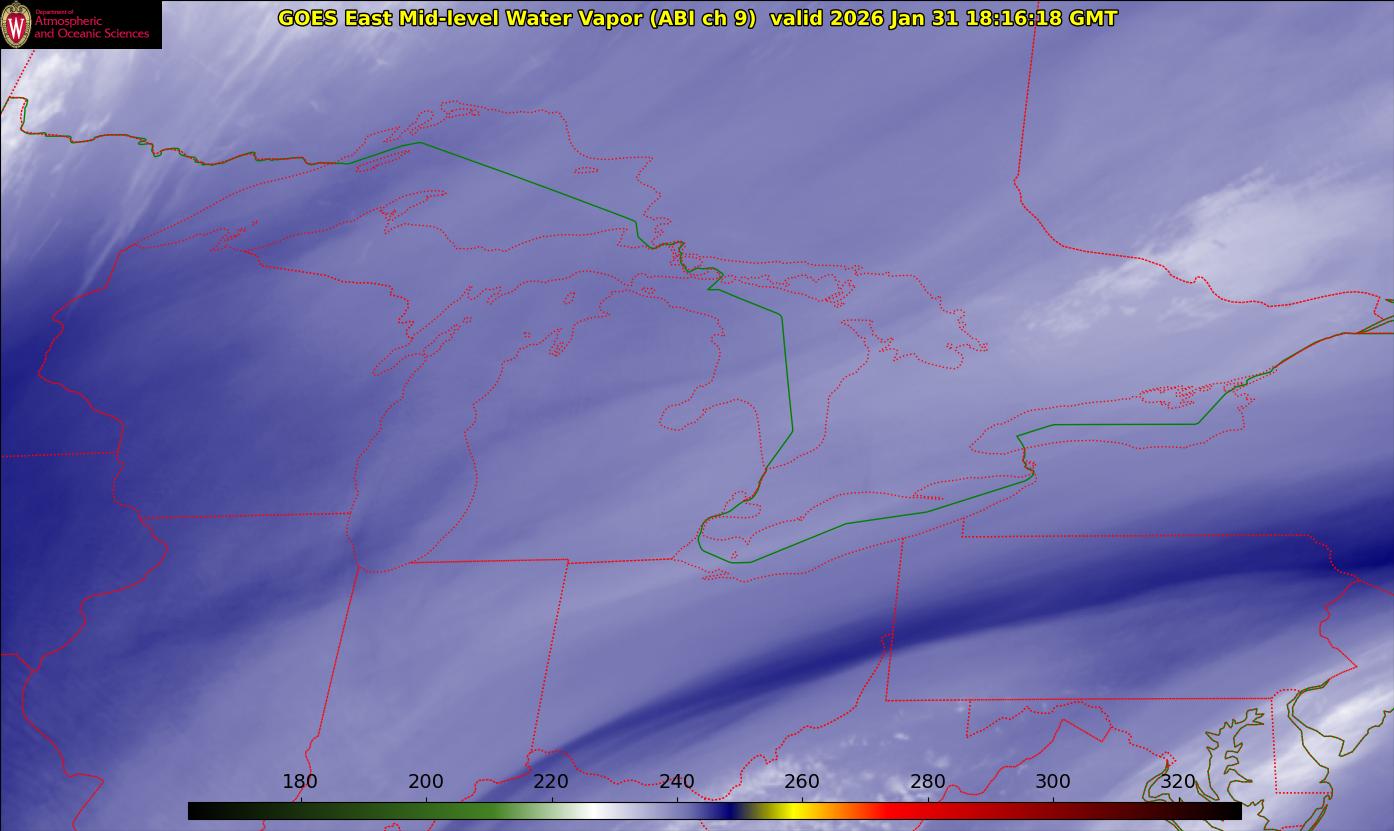Click the 280 colorbar tick label
Viewport: 1394px width, 831px height.
(x=928, y=781)
